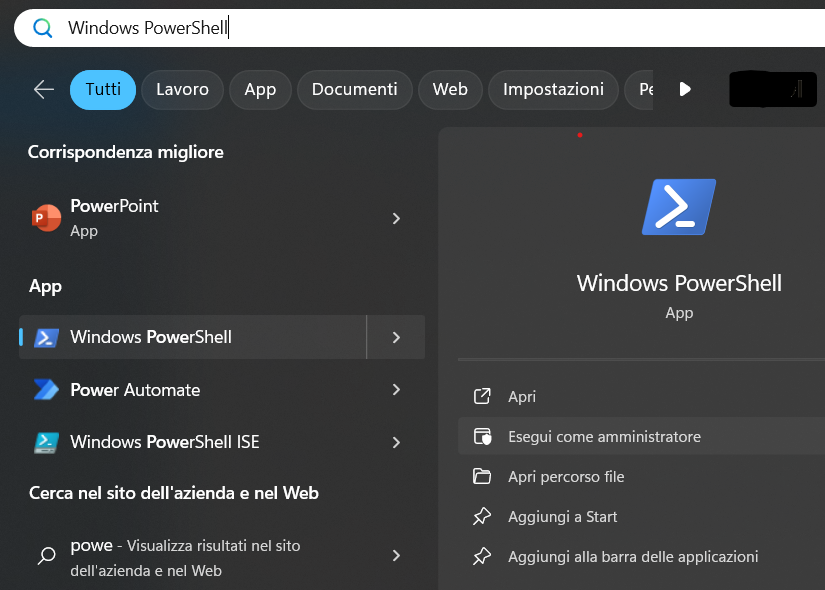
Task: Expand the Windows PowerShell ISE chevron
Action: 396,443
